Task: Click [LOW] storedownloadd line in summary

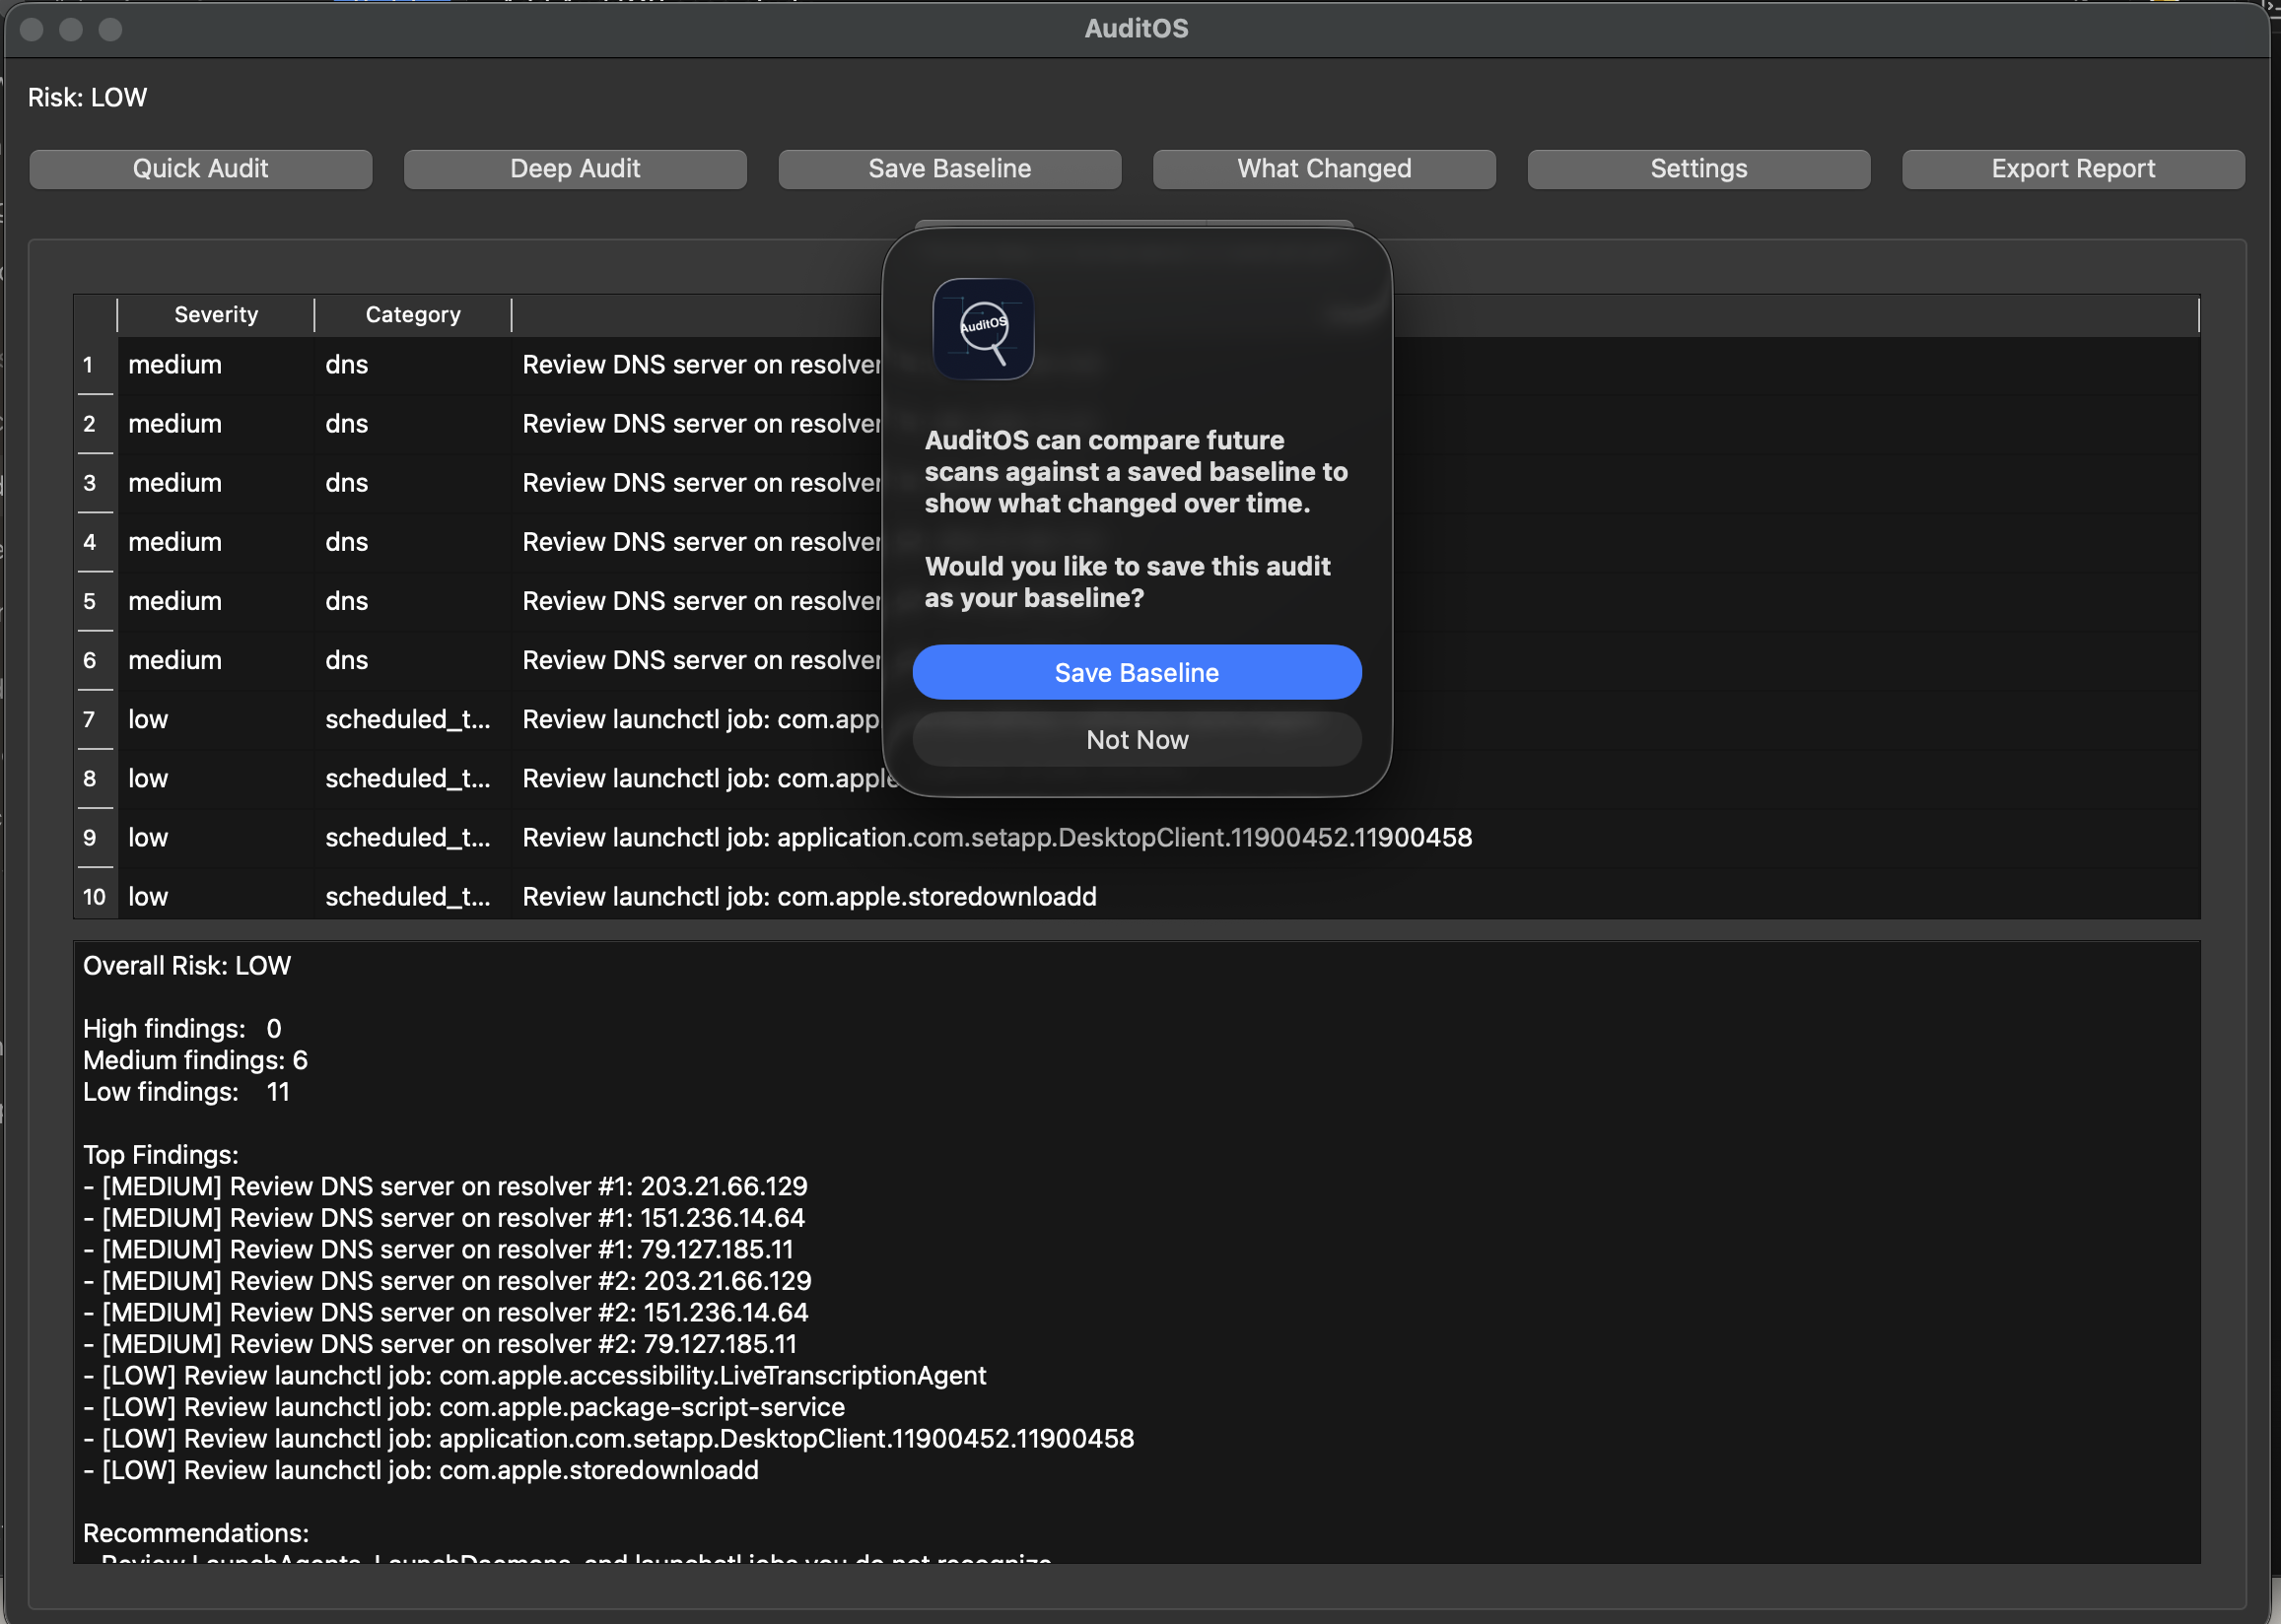Action: pyautogui.click(x=421, y=1470)
